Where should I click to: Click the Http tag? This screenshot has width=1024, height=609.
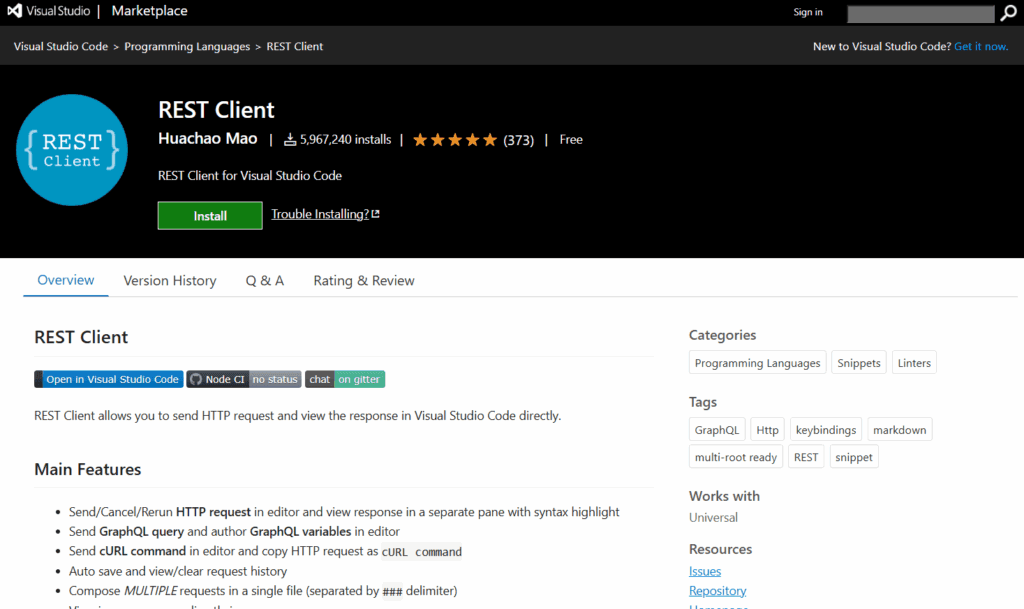(767, 429)
